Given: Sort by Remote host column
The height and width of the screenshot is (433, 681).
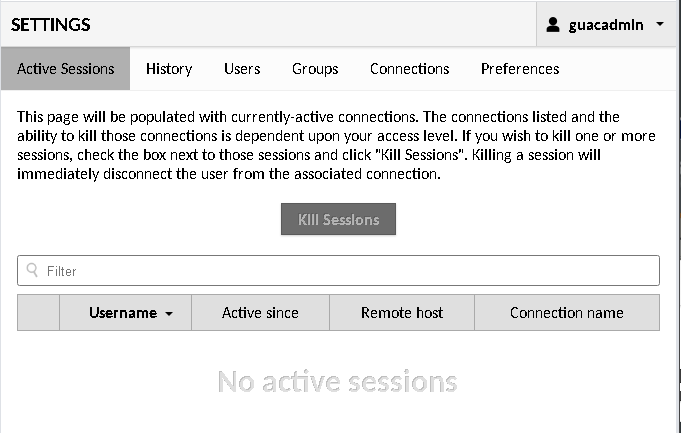Looking at the screenshot, I should click(x=402, y=313).
